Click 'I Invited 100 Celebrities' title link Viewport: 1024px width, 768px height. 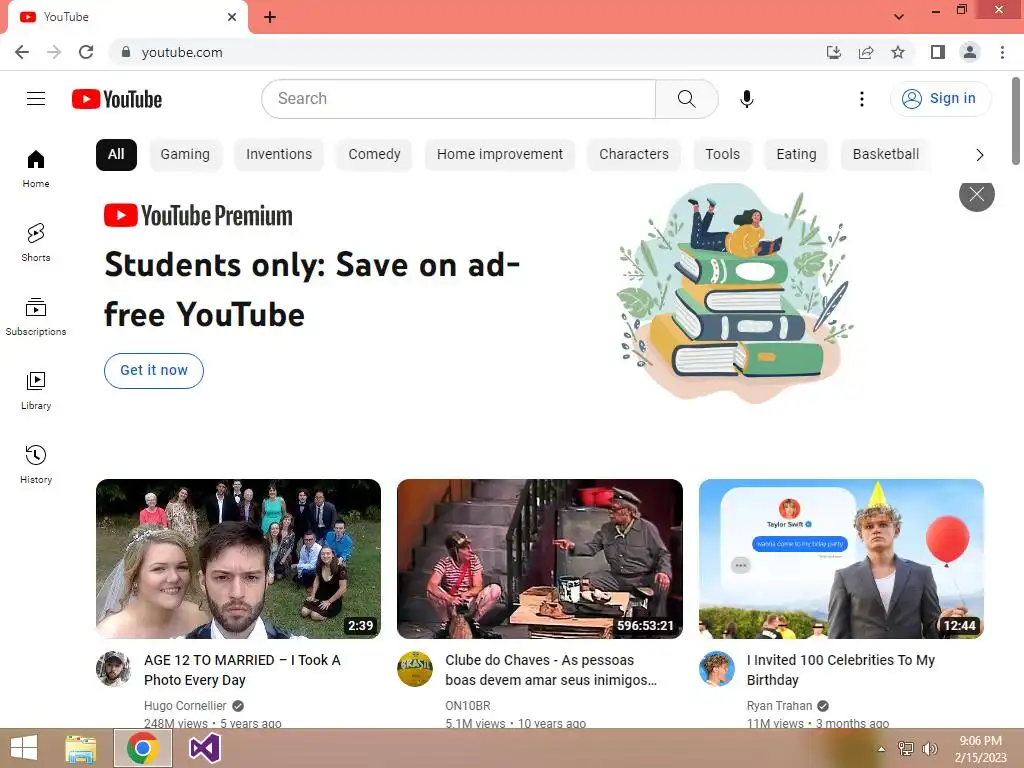point(841,670)
